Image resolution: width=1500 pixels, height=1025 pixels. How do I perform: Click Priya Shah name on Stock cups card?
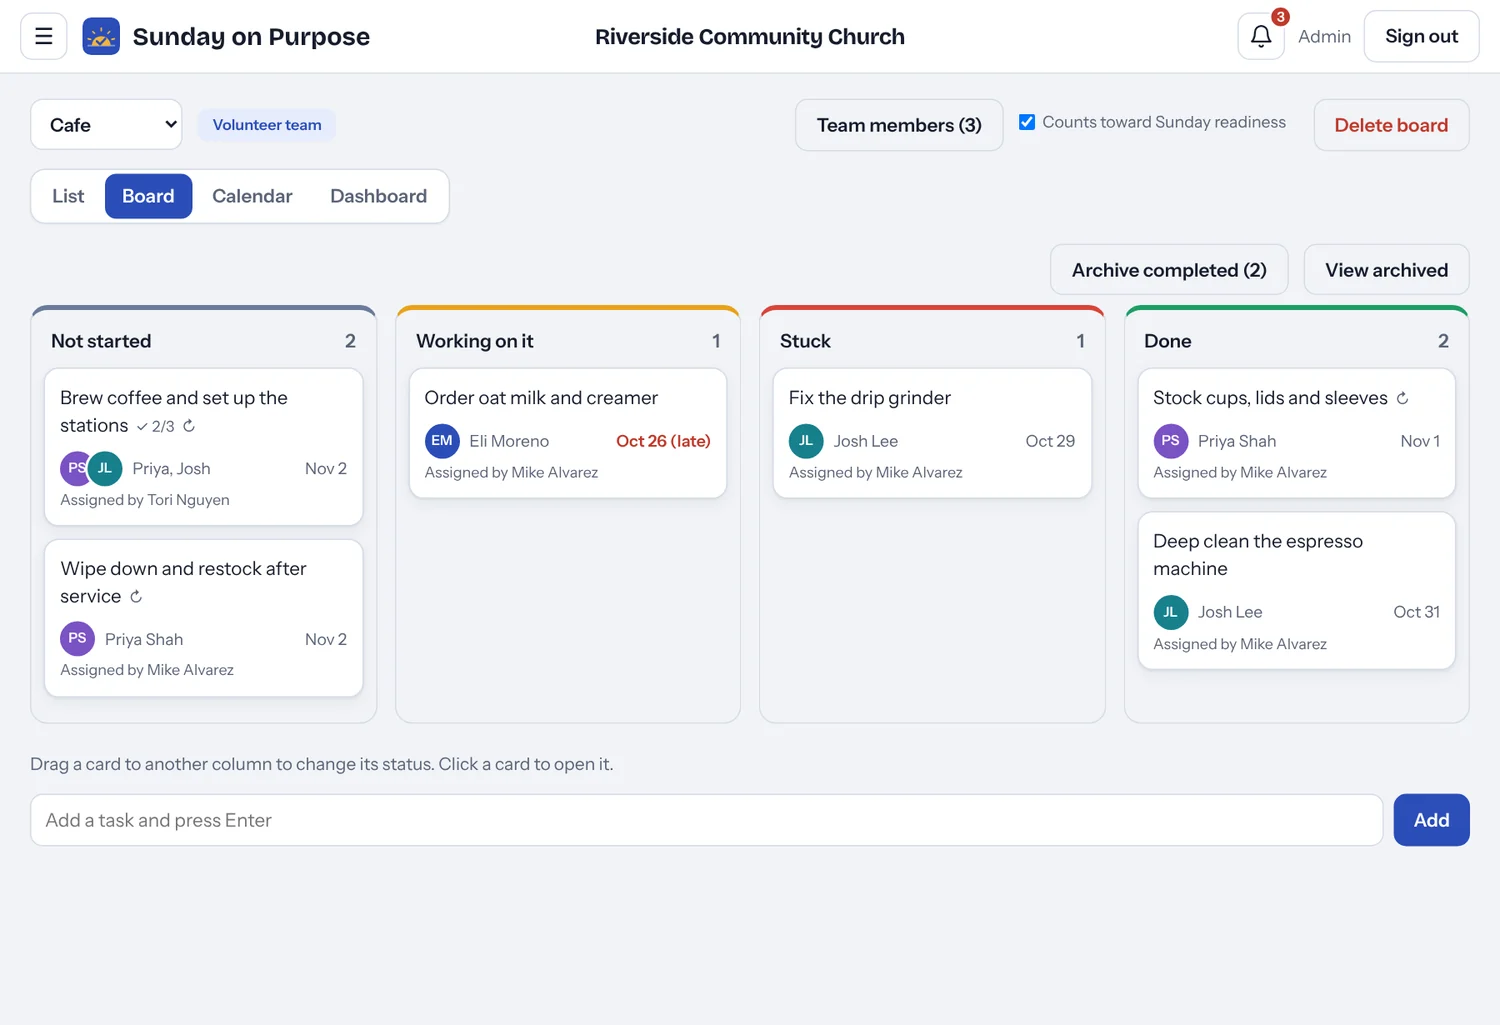click(x=1237, y=441)
